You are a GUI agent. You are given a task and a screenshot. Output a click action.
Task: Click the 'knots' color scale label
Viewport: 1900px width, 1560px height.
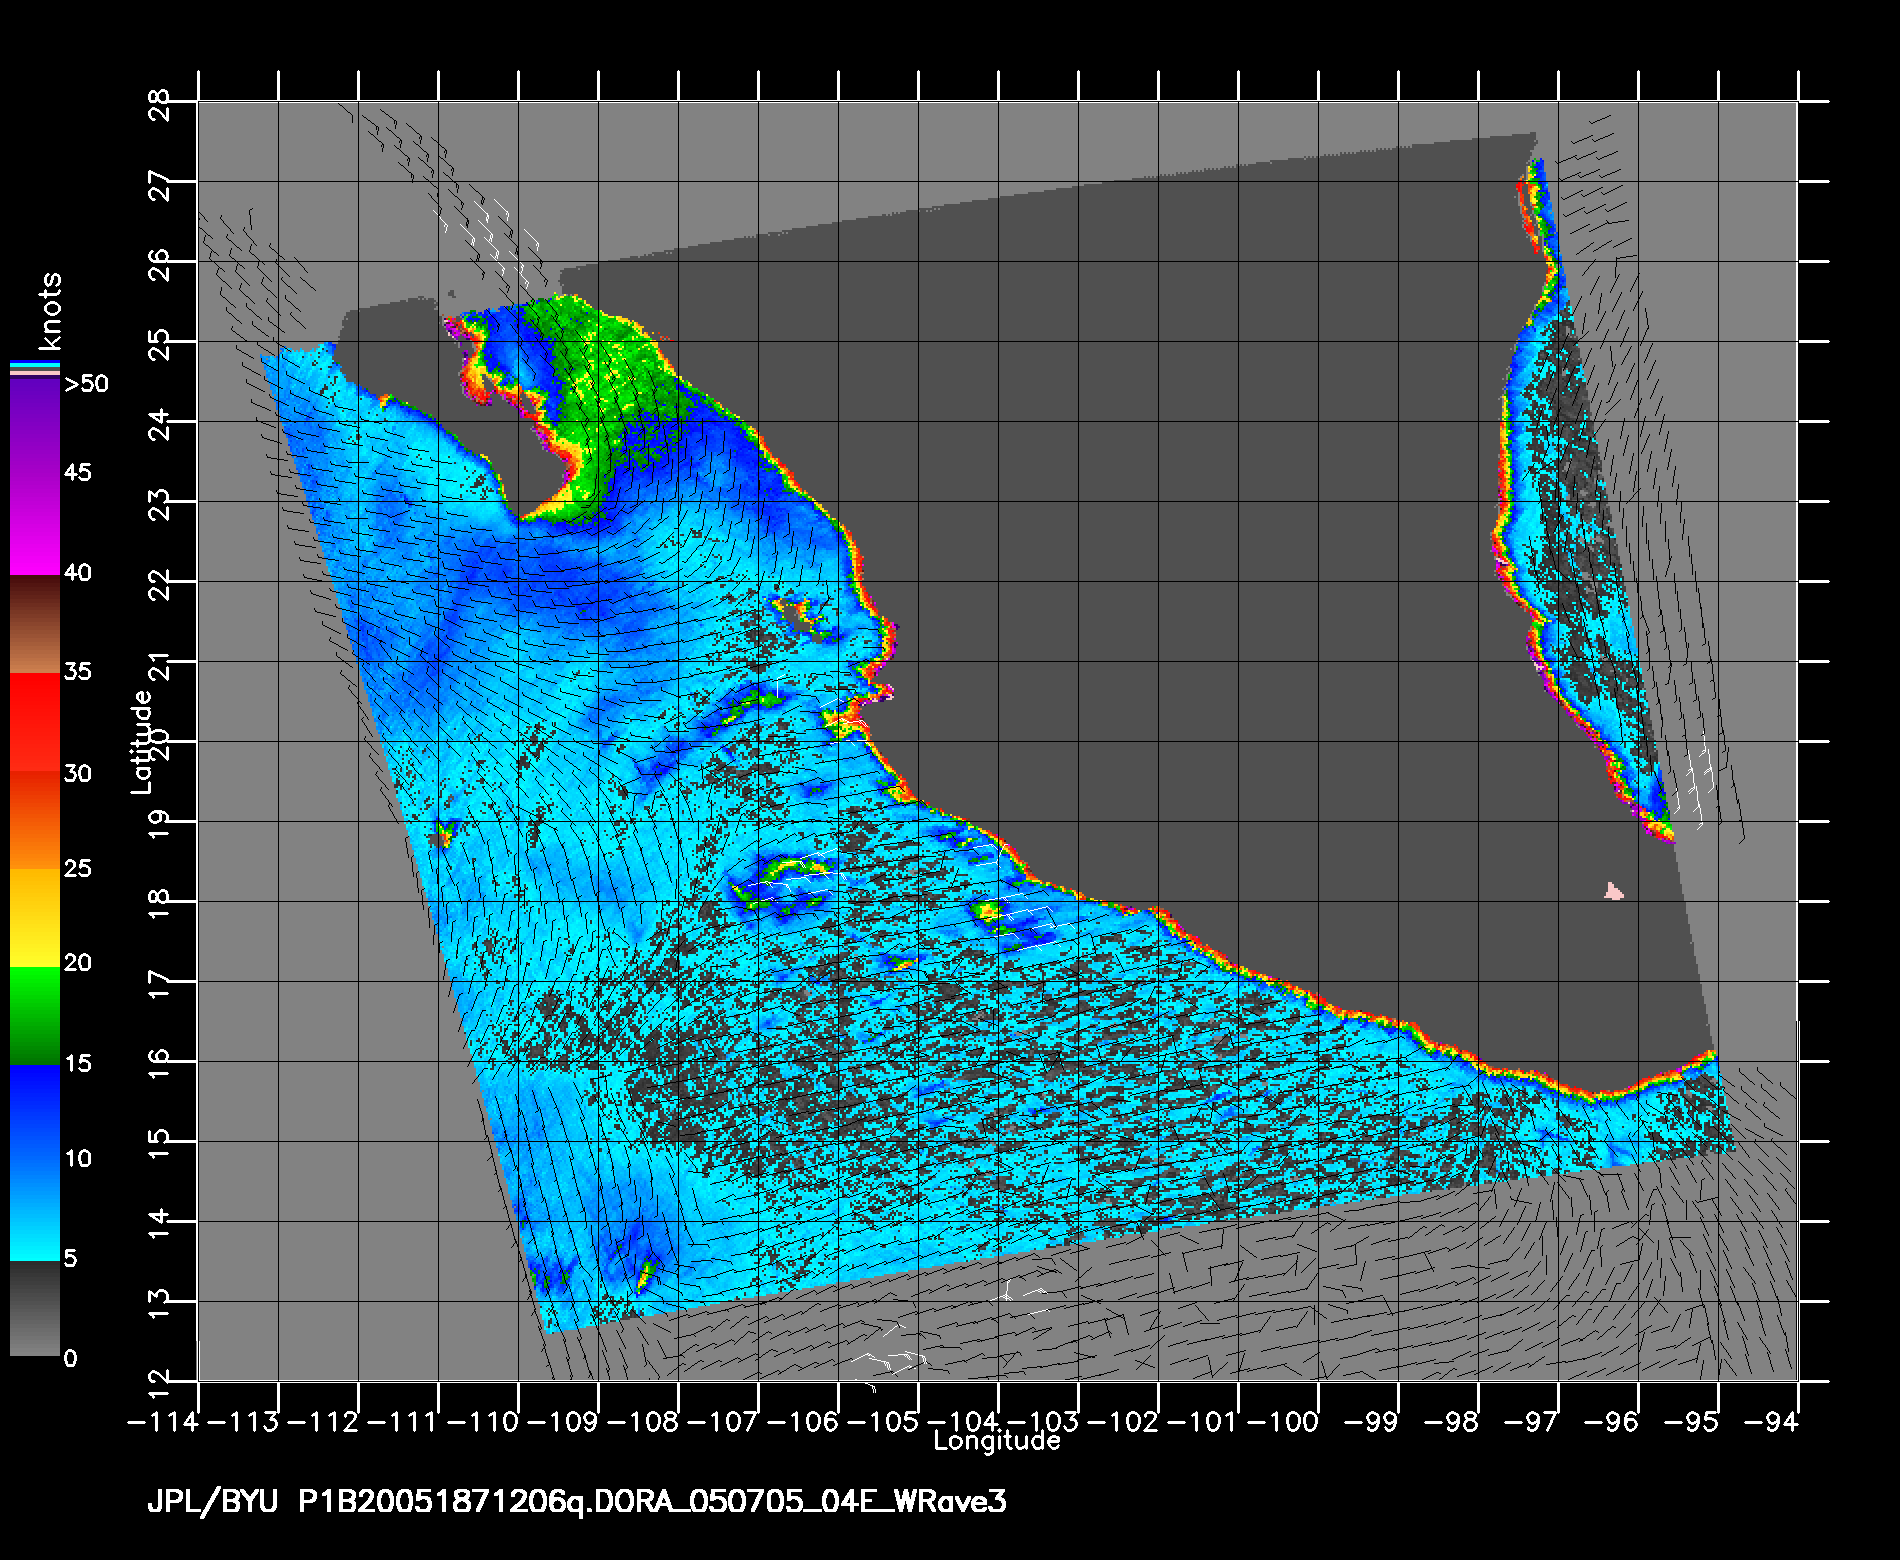tap(50, 310)
